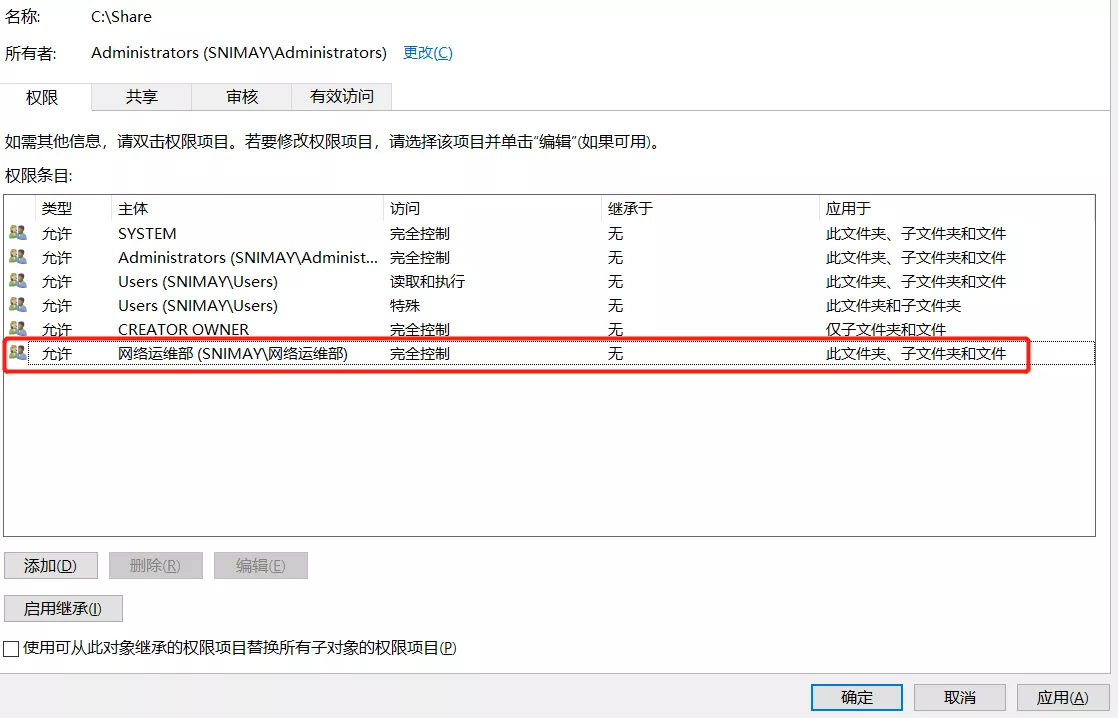Click the user group icon beside SYSTEM entry
This screenshot has width=1118, height=718.
pyautogui.click(x=17, y=233)
